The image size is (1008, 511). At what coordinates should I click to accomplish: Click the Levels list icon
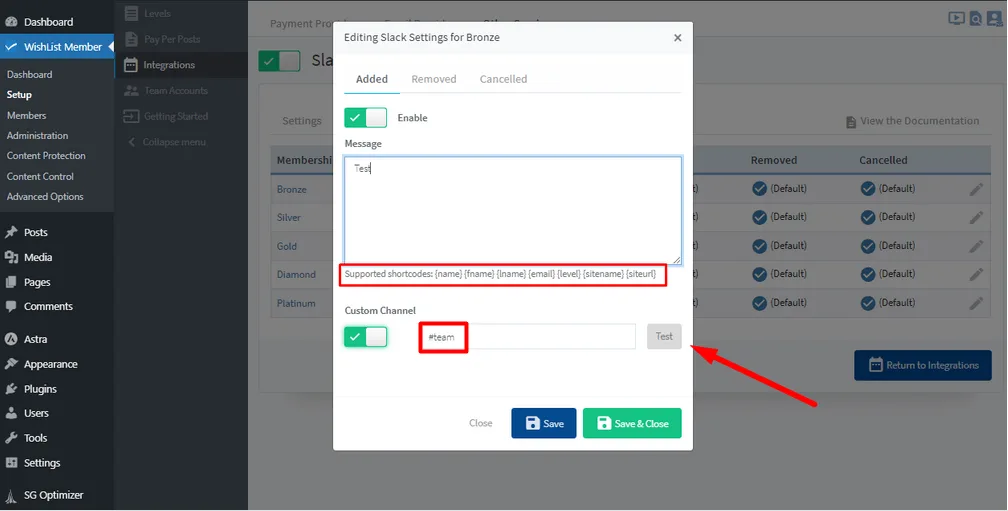[131, 13]
